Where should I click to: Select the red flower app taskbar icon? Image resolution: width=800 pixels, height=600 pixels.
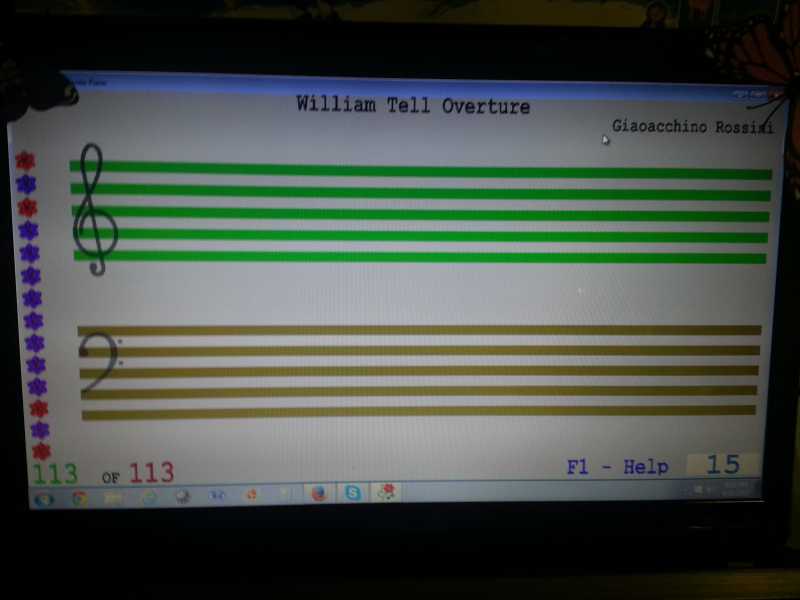click(387, 492)
